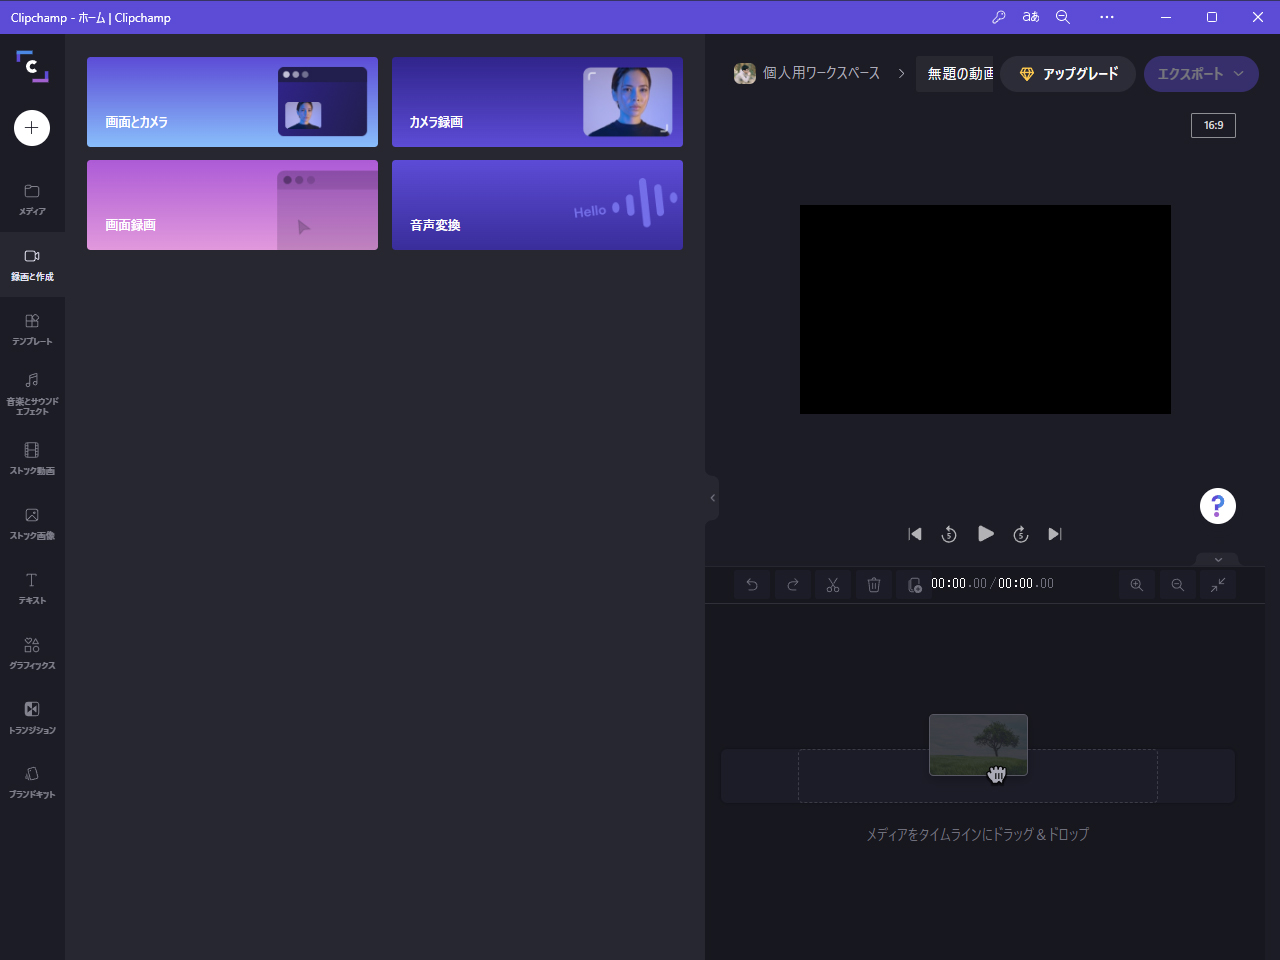This screenshot has width=1280, height=960.
Task: Open the テキスト tool panel
Action: click(32, 589)
